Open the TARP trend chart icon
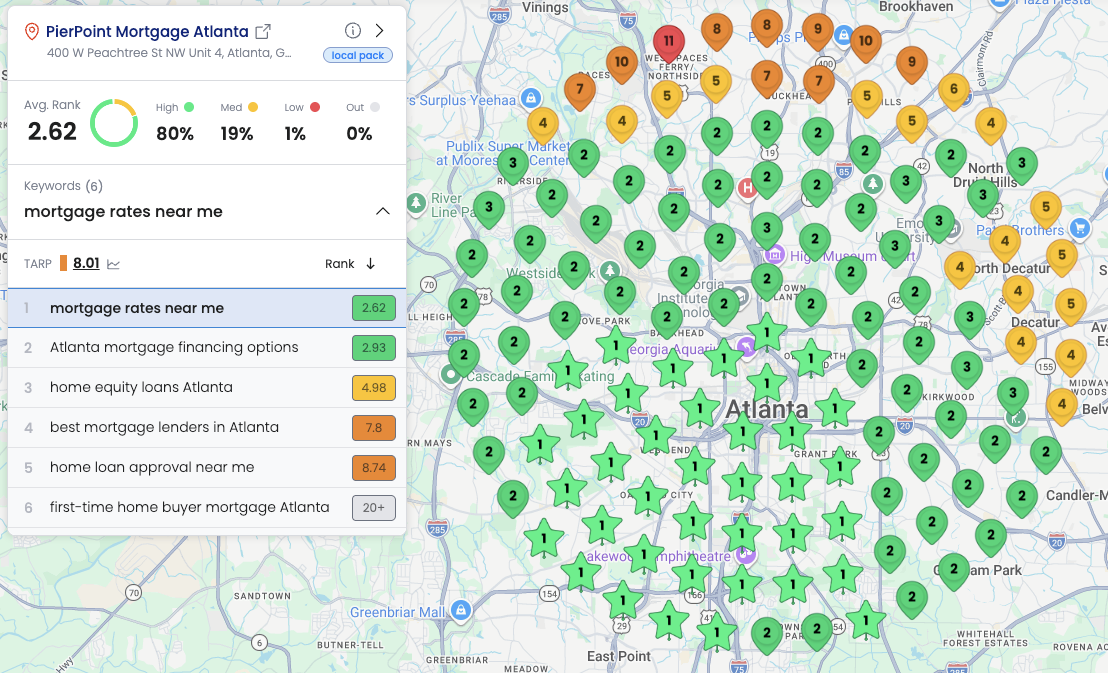The image size is (1108, 673). tap(113, 264)
